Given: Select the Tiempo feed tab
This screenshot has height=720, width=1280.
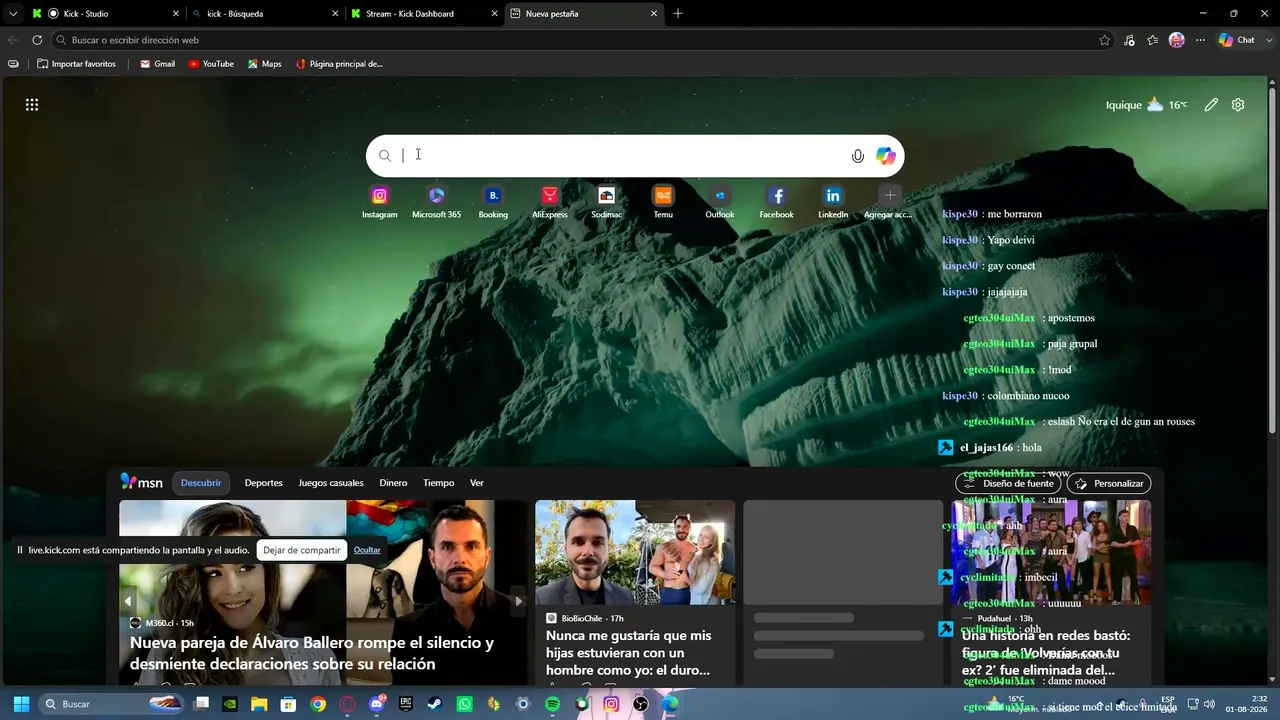Looking at the screenshot, I should click(x=438, y=483).
